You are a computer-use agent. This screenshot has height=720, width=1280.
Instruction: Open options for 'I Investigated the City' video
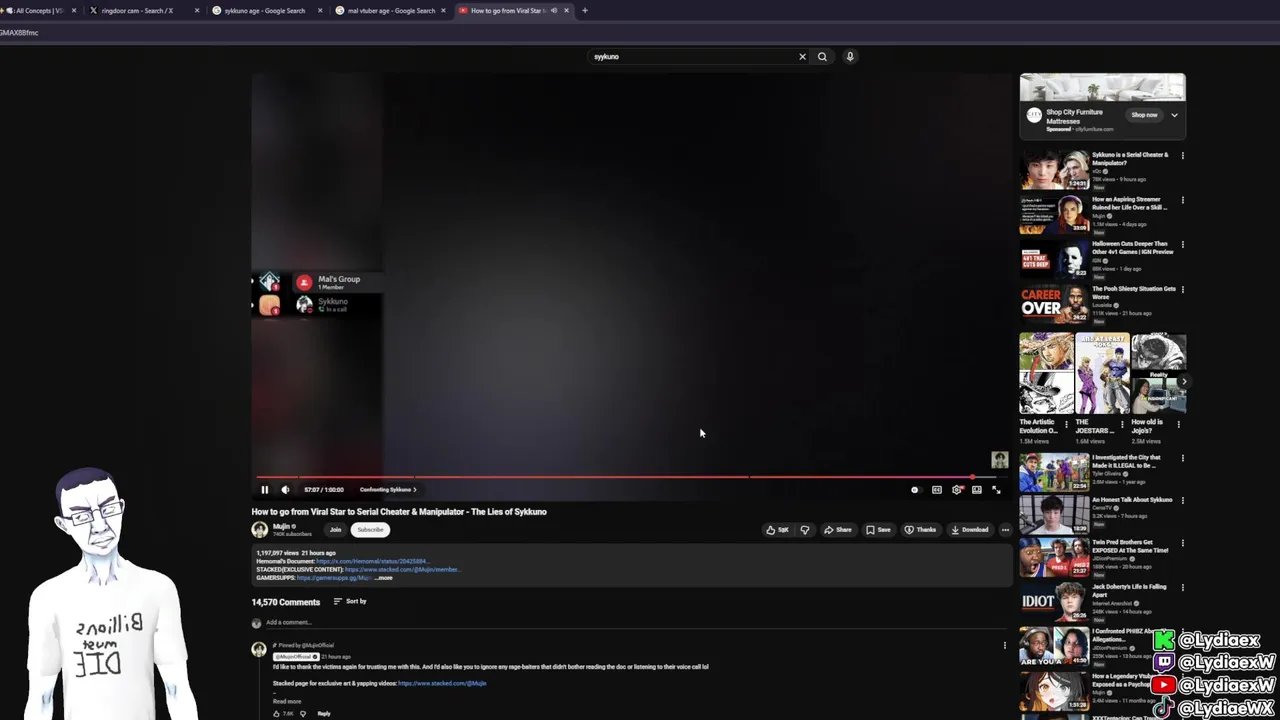click(x=1182, y=459)
